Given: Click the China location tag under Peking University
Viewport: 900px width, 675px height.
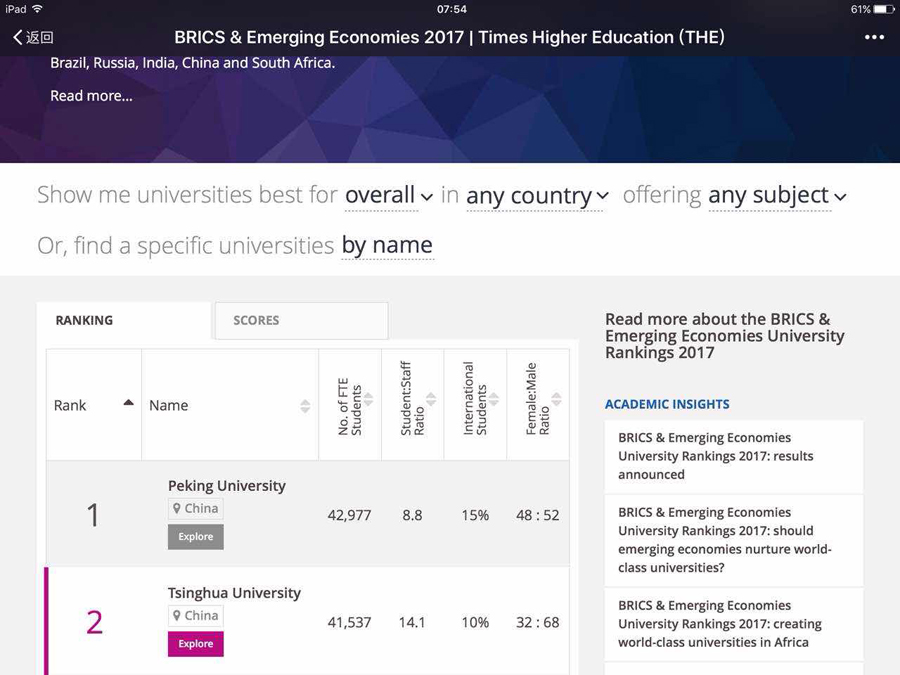Looking at the screenshot, I should (x=196, y=509).
